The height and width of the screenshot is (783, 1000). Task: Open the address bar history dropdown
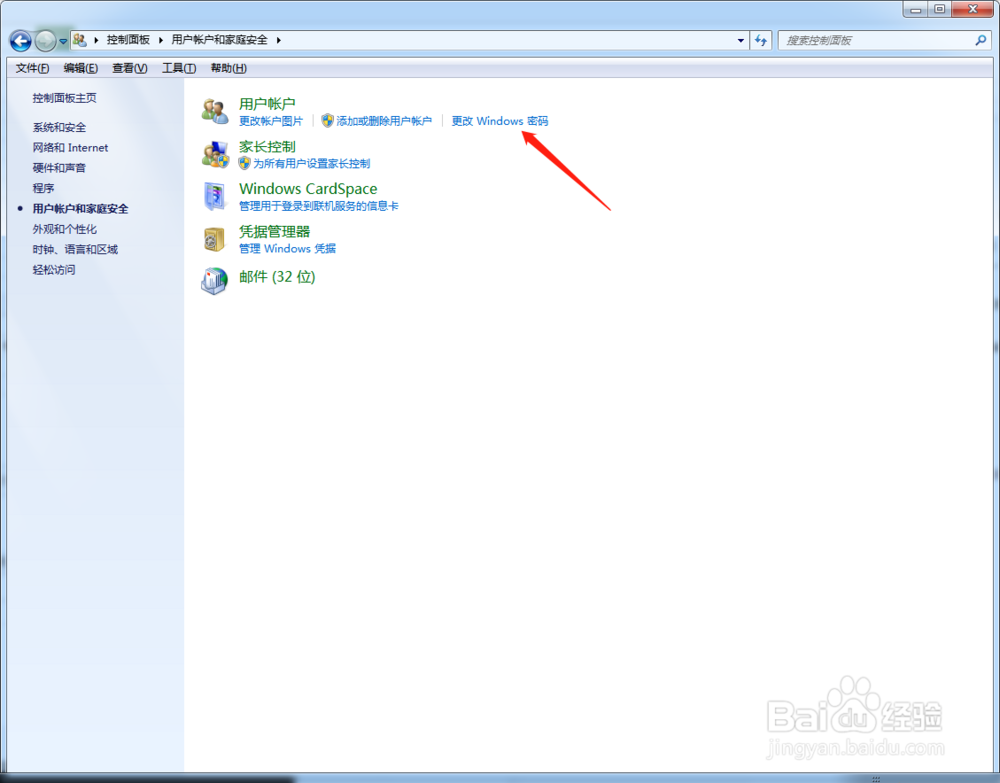click(x=741, y=40)
